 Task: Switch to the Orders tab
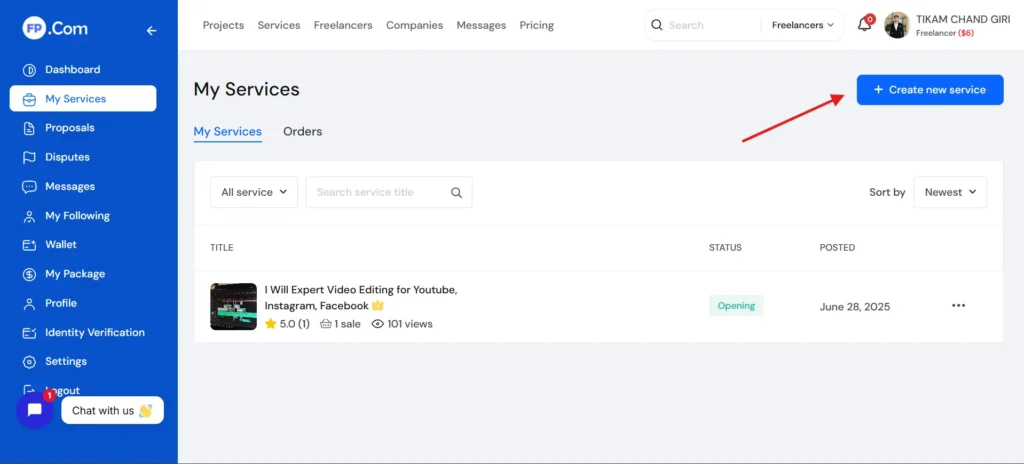point(302,131)
